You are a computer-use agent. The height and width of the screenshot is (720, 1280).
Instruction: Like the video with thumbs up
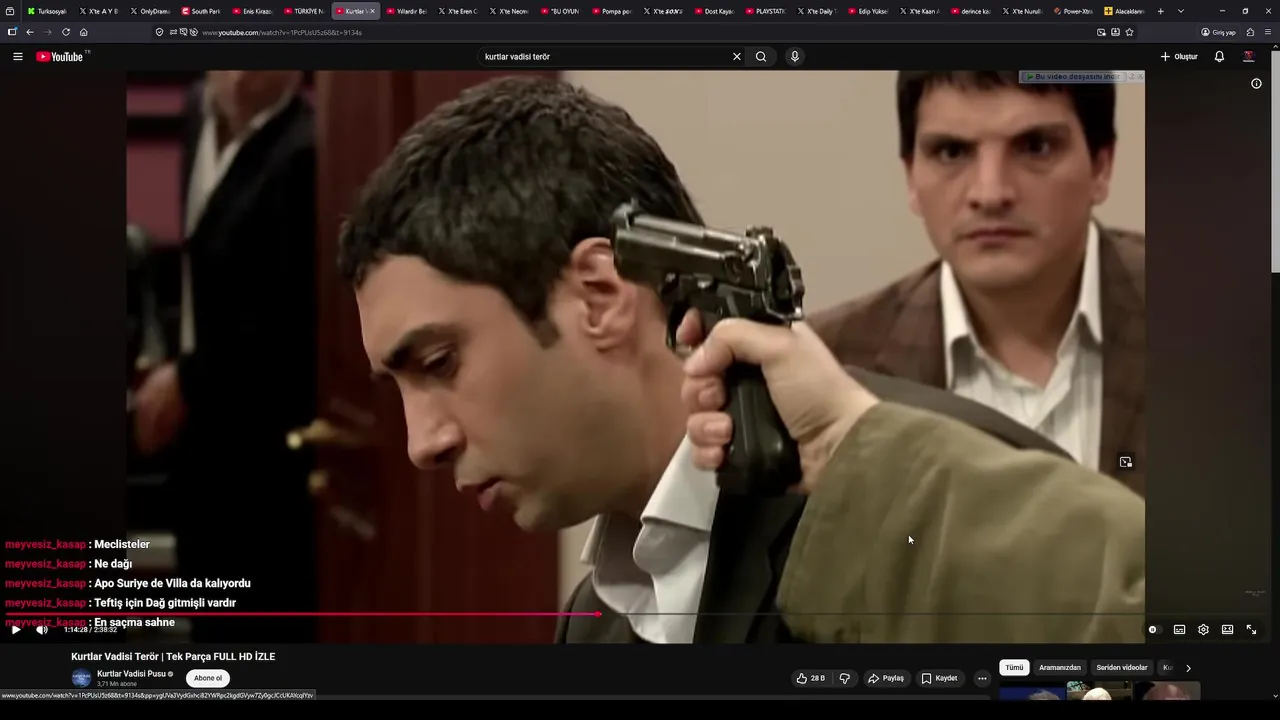(x=811, y=678)
